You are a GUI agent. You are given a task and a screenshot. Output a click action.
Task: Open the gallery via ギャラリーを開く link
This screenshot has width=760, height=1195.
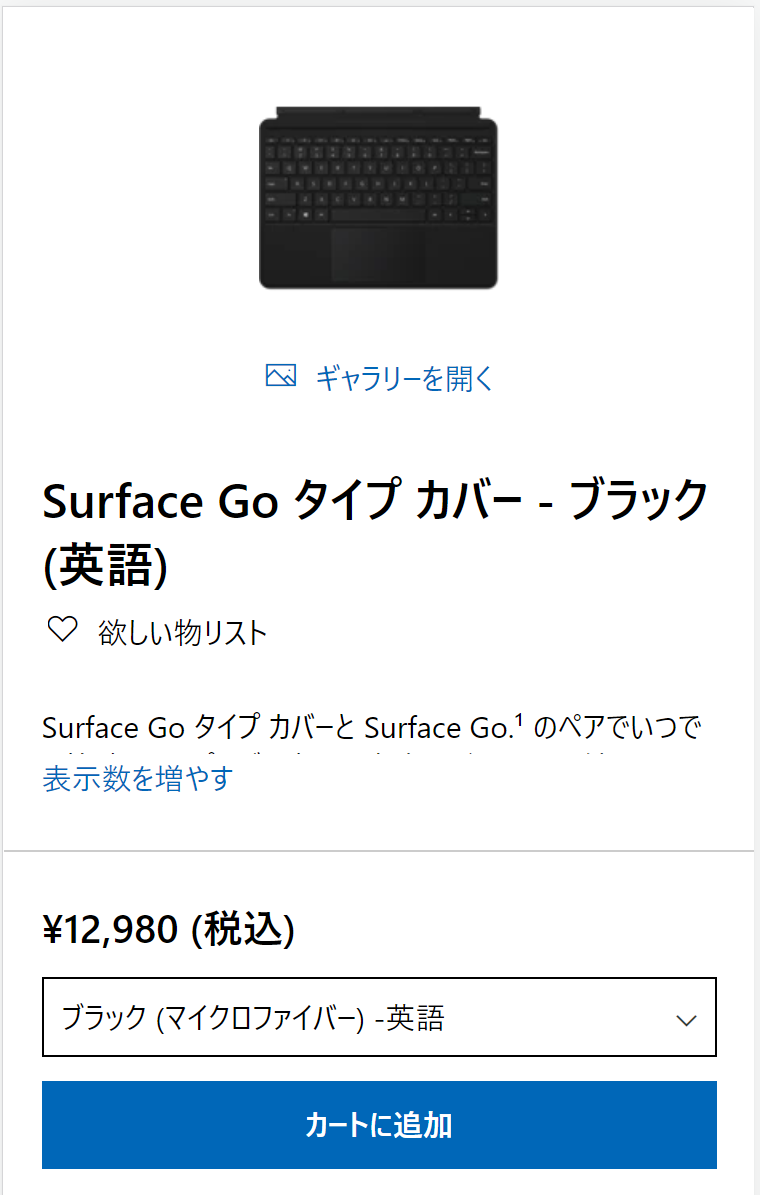click(404, 378)
